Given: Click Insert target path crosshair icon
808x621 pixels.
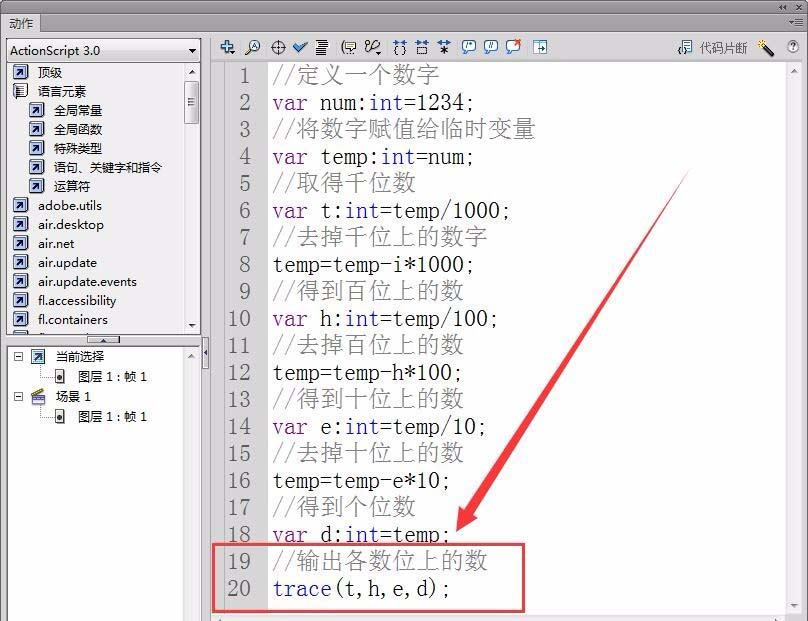Looking at the screenshot, I should 278,47.
